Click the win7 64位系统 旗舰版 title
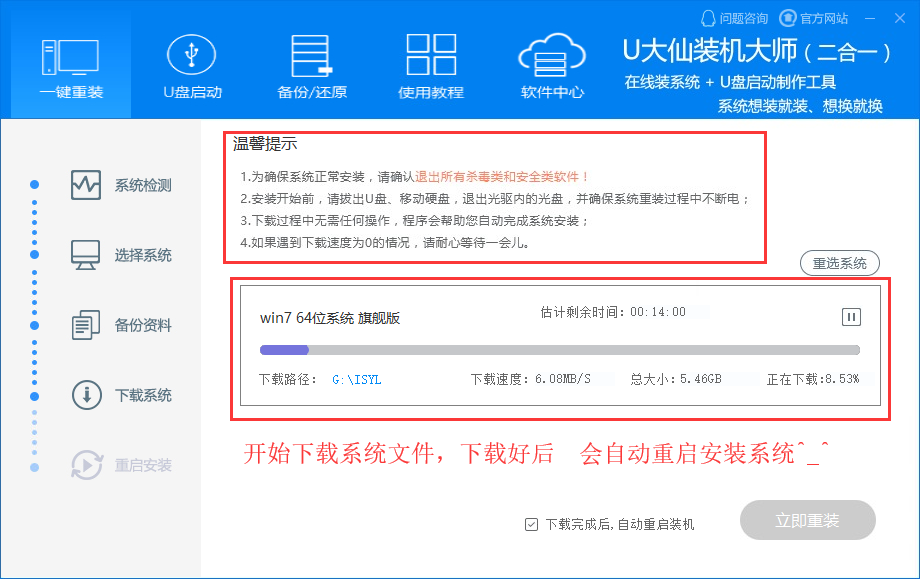The image size is (920, 579). coord(330,318)
